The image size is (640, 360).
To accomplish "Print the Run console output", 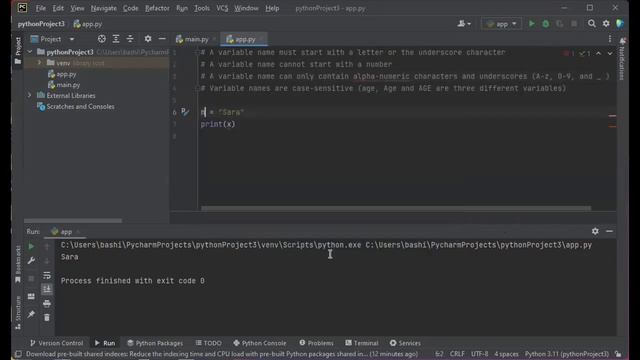I will 47,304.
